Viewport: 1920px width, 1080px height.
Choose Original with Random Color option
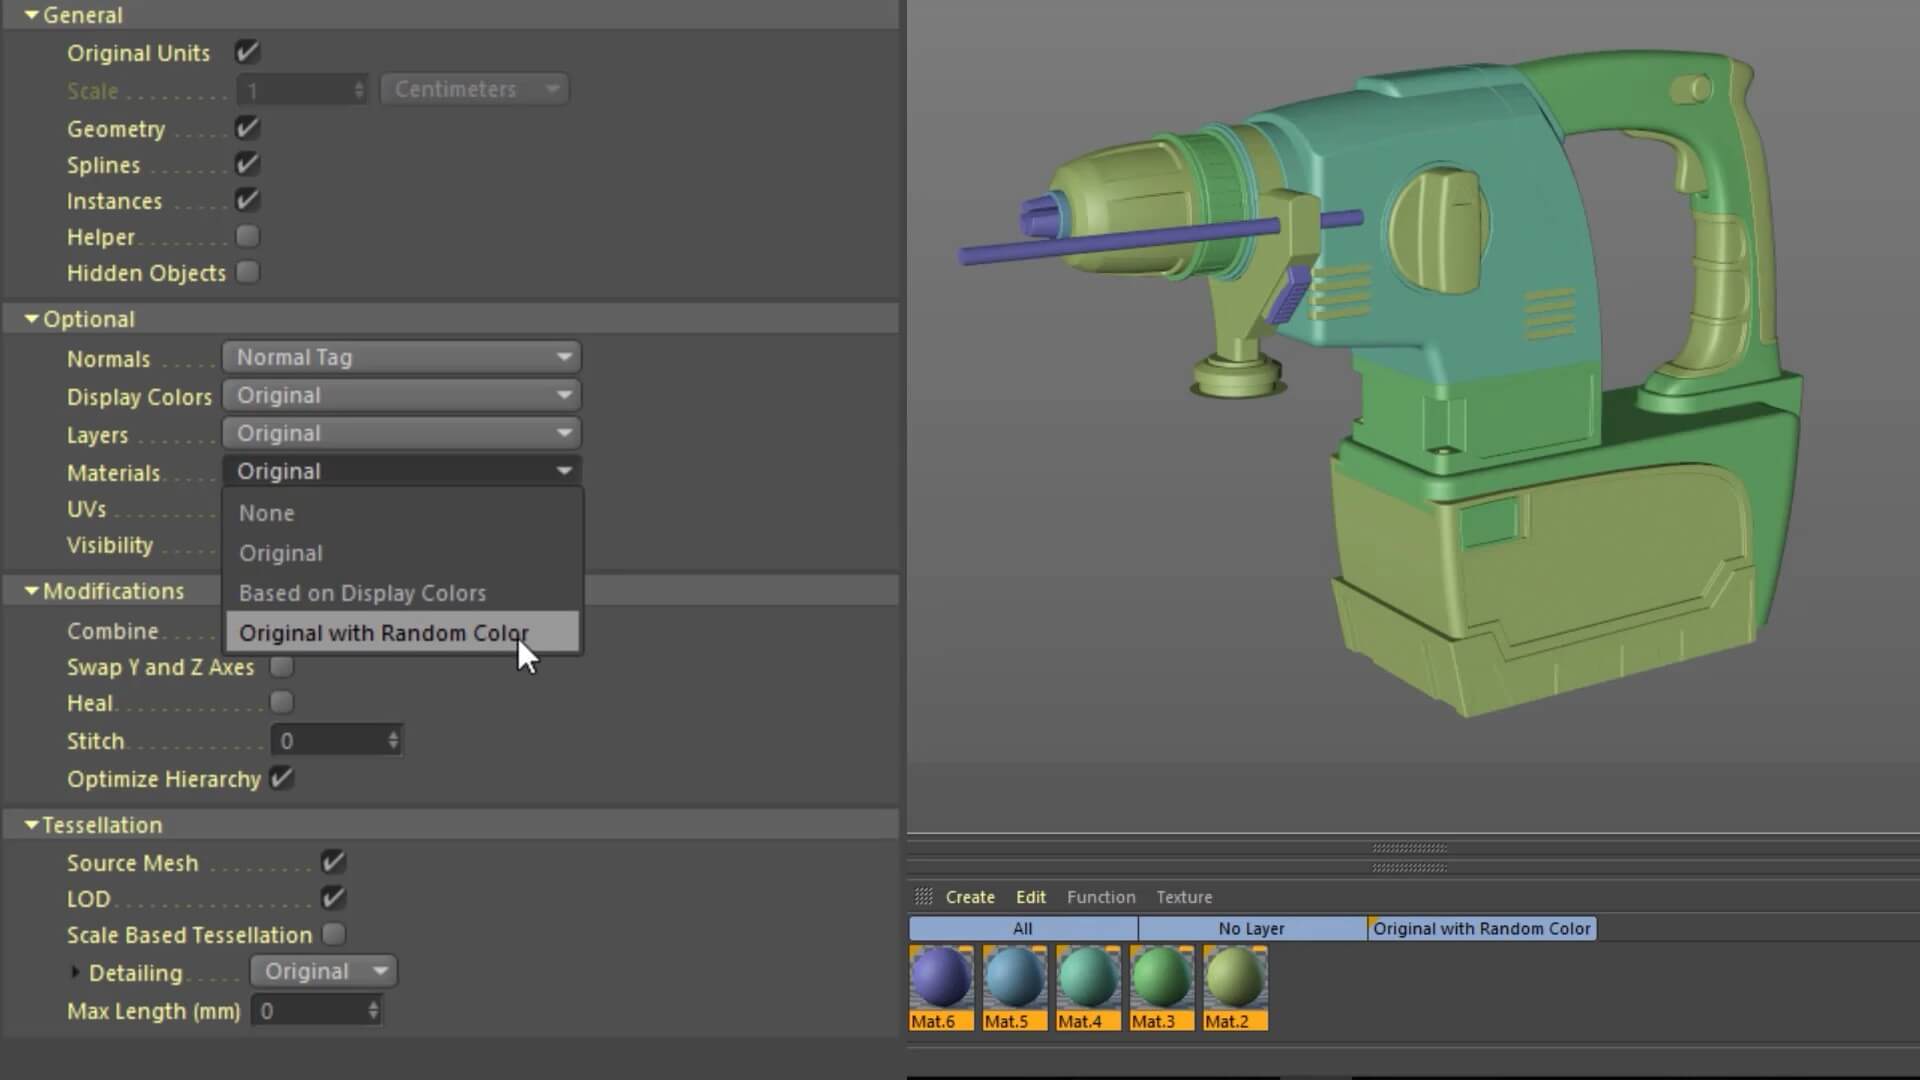pyautogui.click(x=384, y=633)
